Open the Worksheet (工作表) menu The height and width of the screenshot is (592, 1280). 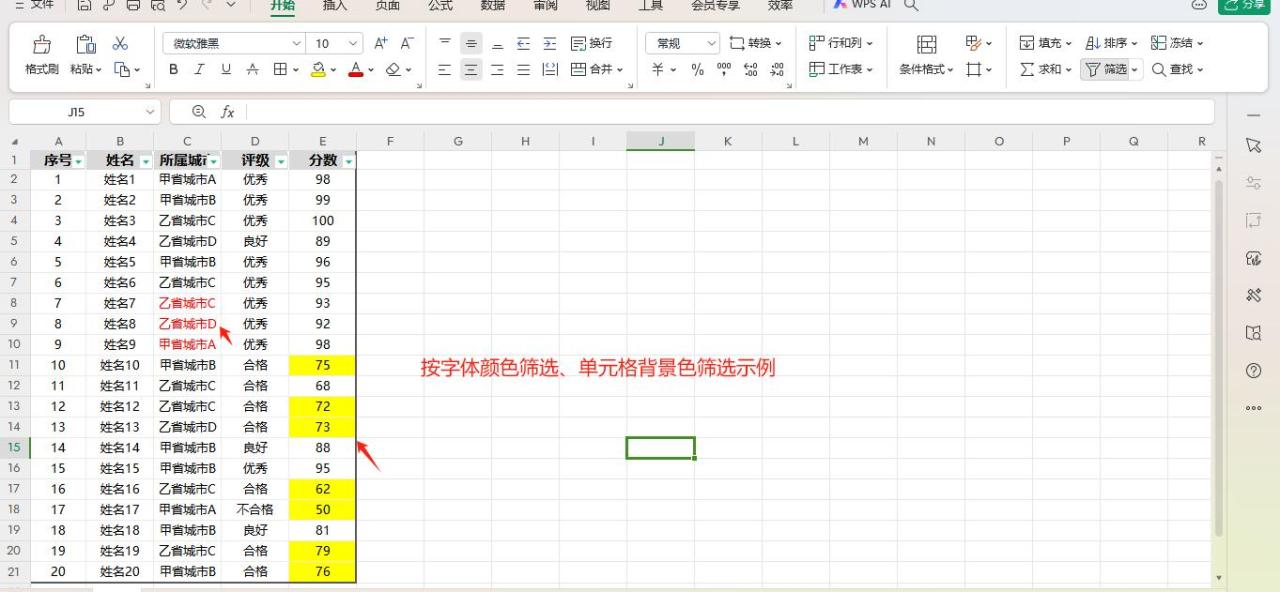(x=841, y=70)
